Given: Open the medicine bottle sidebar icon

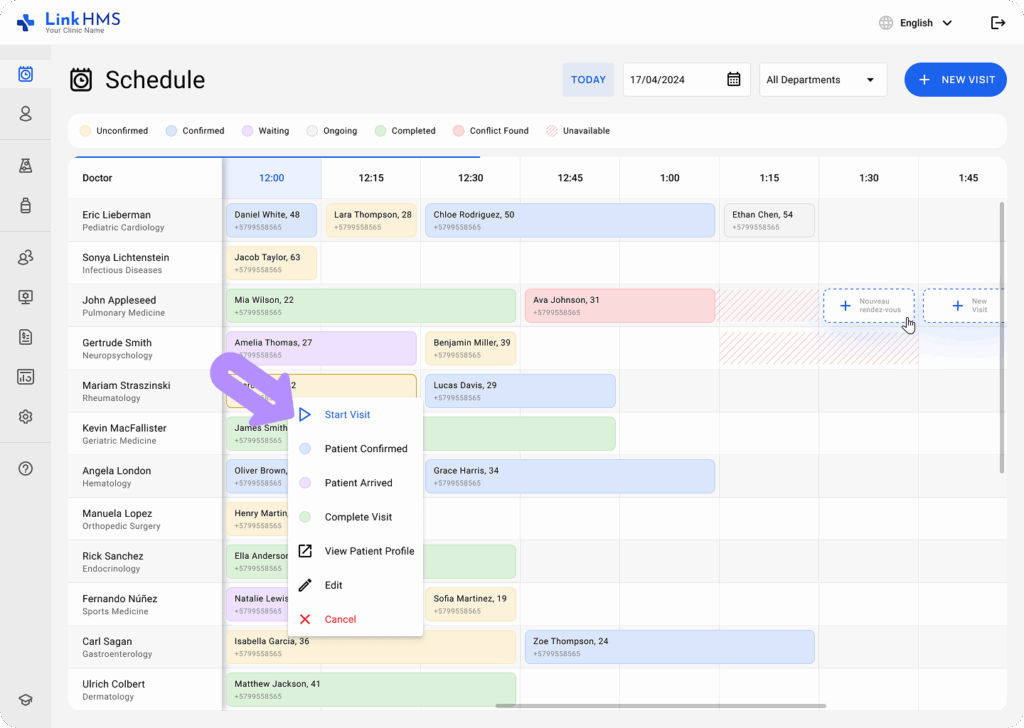Looking at the screenshot, I should point(26,206).
